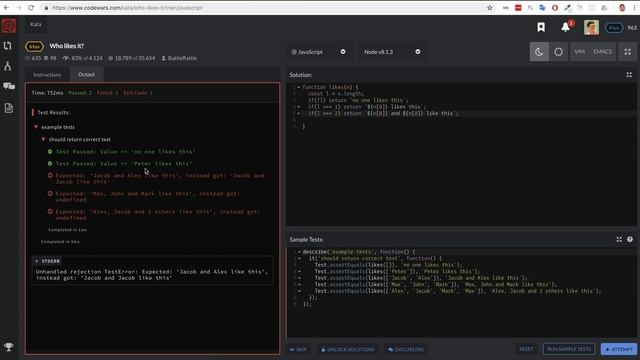Fold the 'function likes' code block
This screenshot has height=360, width=640.
click(x=299, y=87)
